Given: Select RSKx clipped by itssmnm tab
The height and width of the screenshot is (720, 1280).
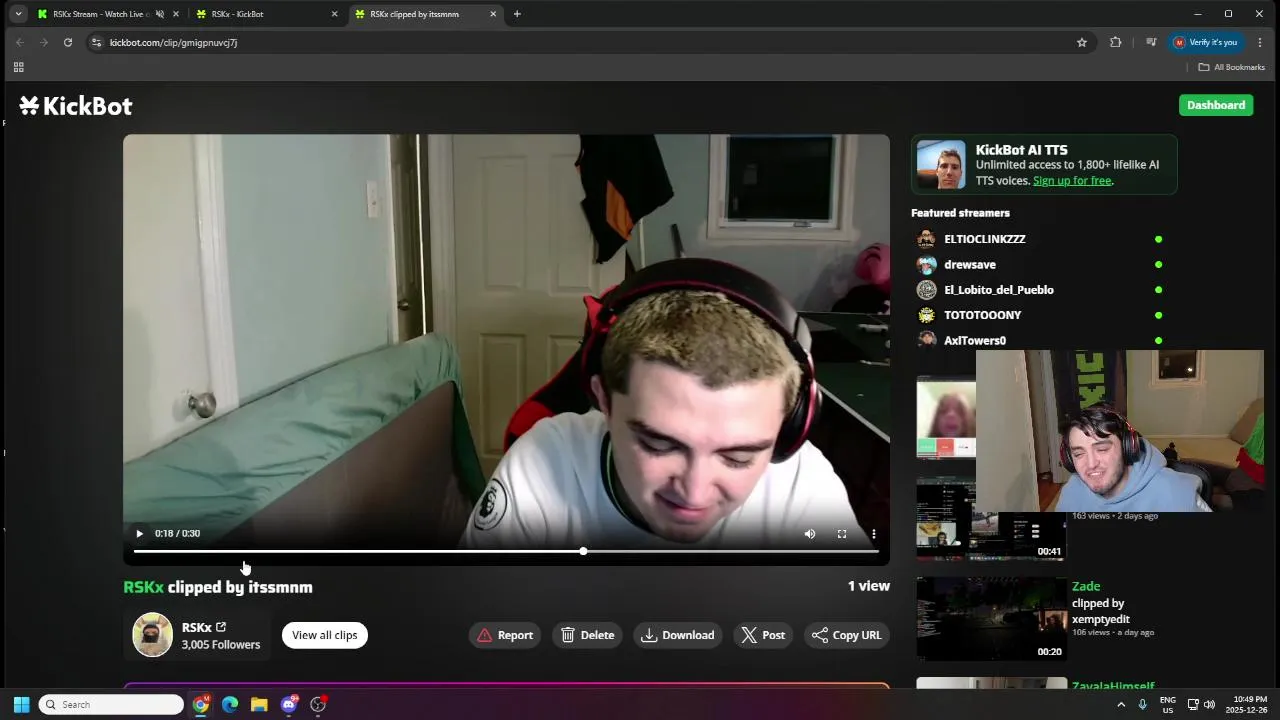Looking at the screenshot, I should [x=415, y=14].
